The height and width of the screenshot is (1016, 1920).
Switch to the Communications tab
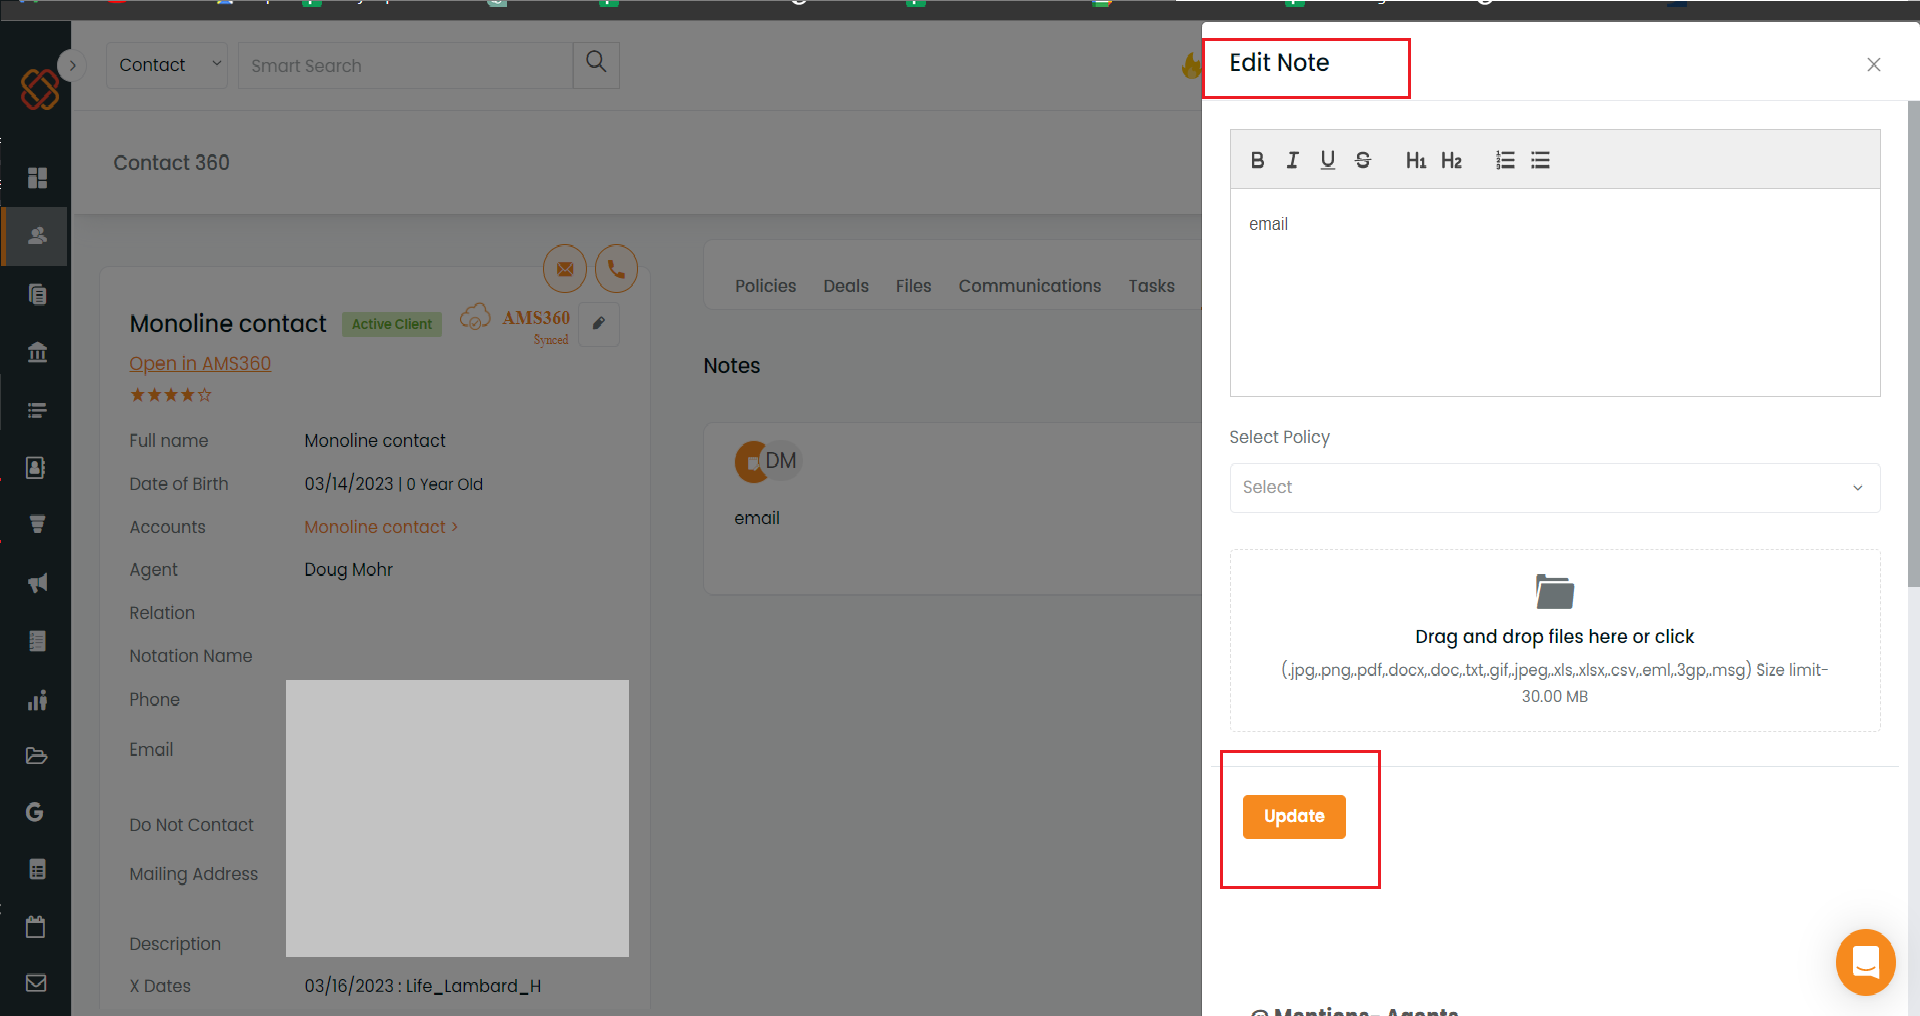pyautogui.click(x=1030, y=286)
